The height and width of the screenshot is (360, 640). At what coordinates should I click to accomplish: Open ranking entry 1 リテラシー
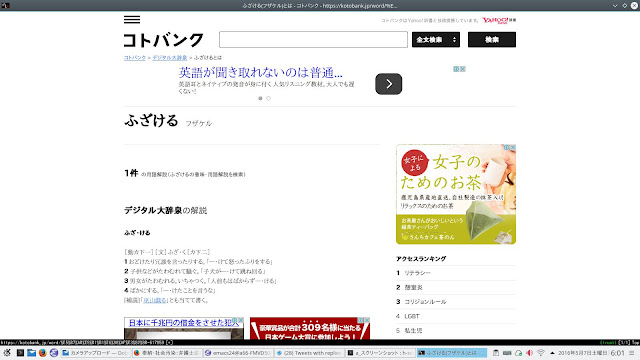pos(456,273)
